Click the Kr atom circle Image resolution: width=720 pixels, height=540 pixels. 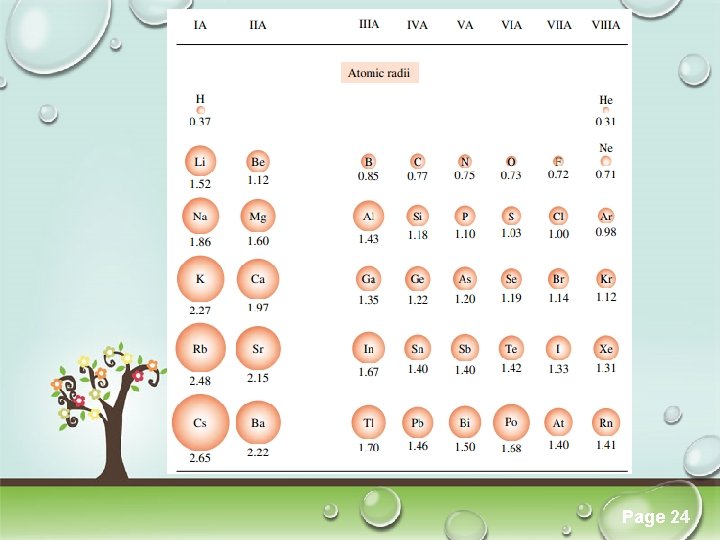606,279
